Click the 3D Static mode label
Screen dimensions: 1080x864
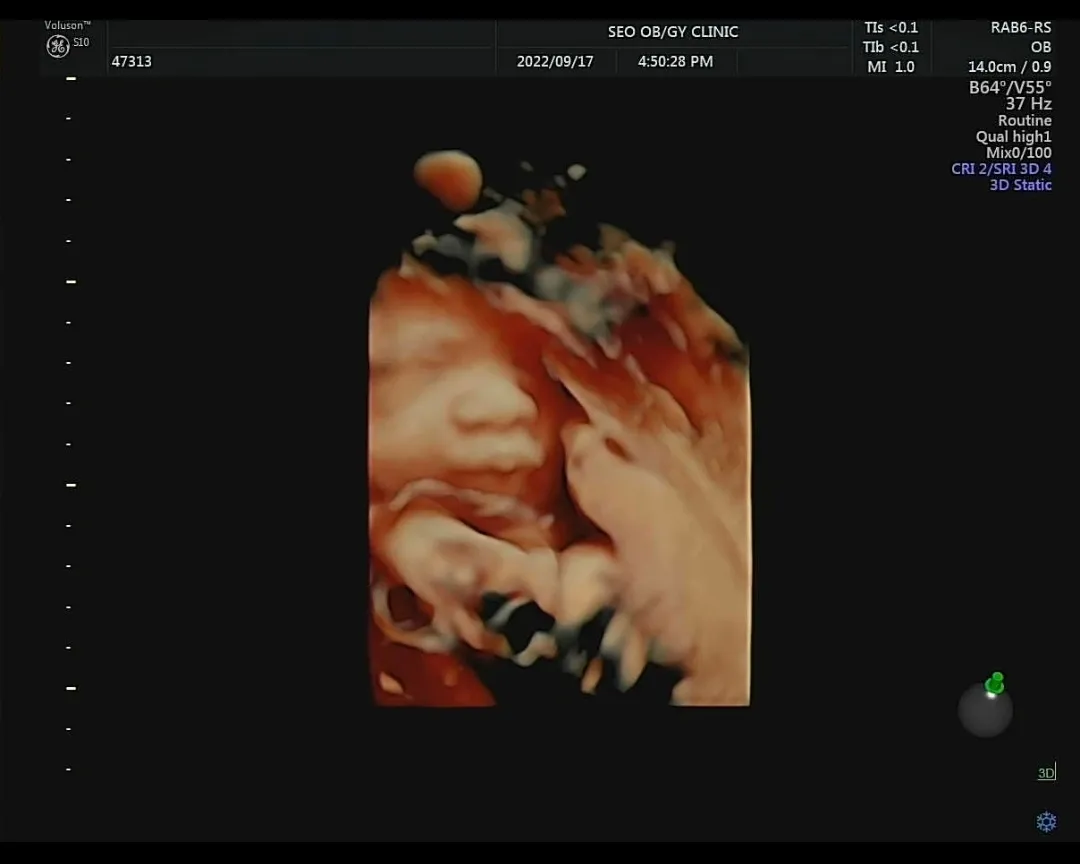[1021, 185]
